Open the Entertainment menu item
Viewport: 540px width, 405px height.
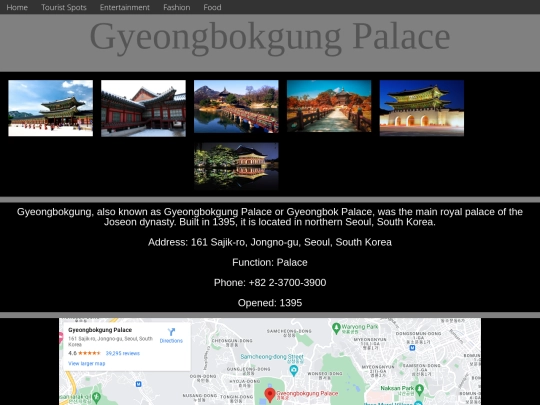click(125, 7)
